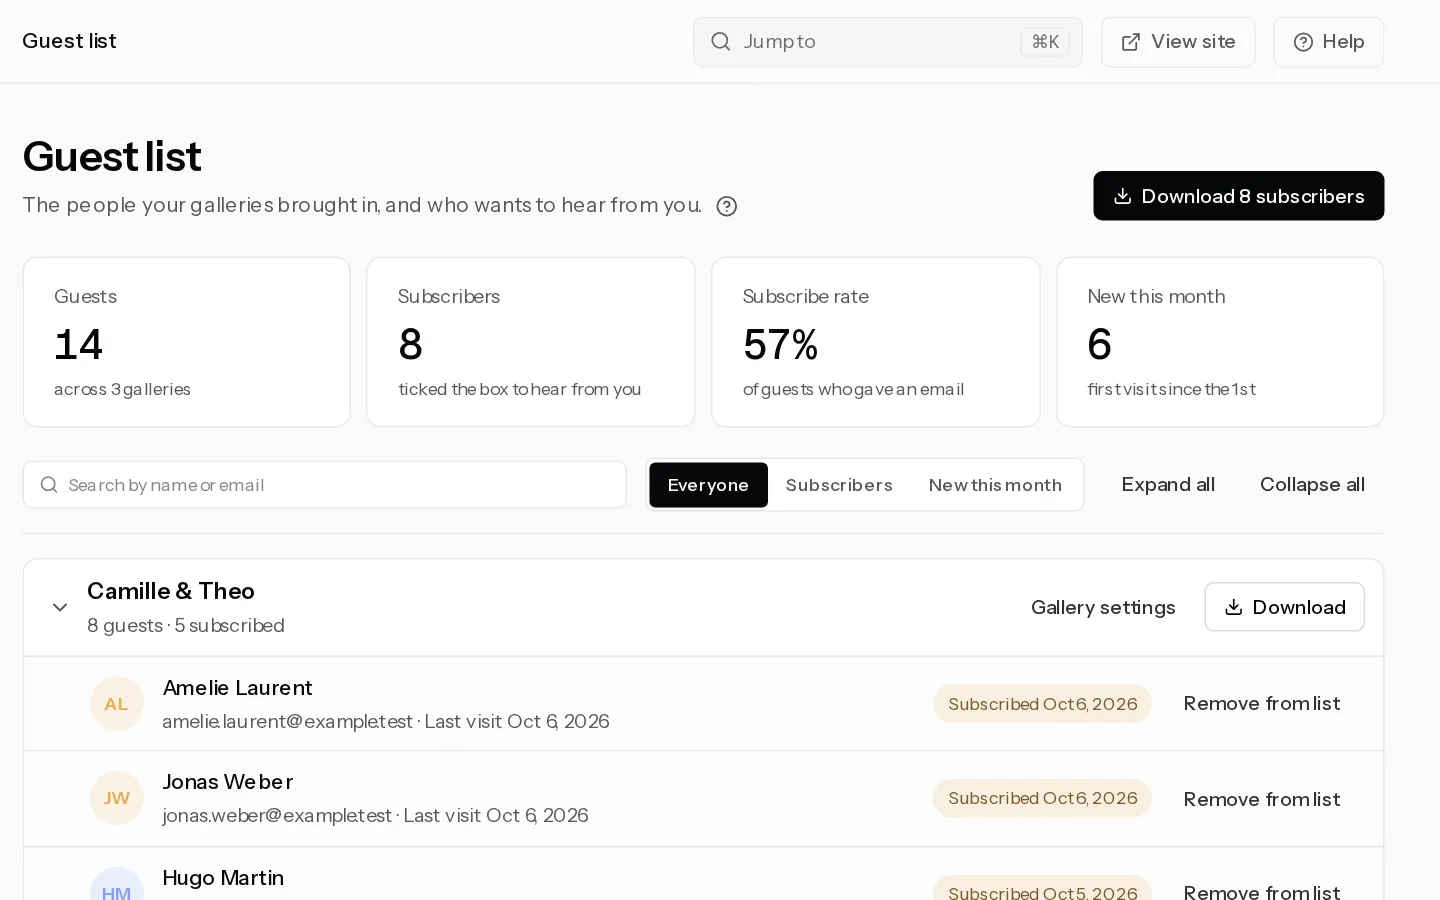Open Gallery settings for Camille & Theo
1440x900 pixels.
tap(1103, 607)
